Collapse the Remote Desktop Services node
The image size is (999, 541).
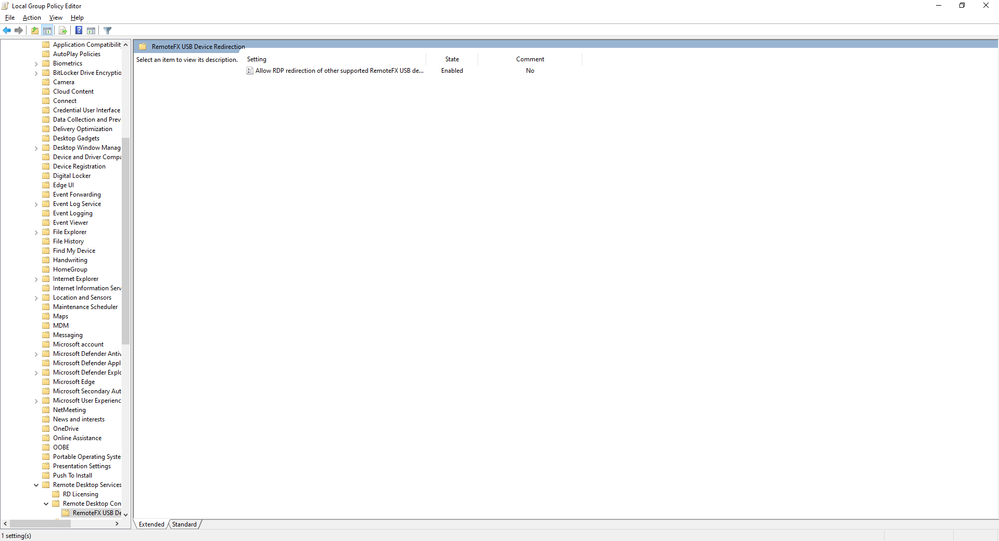click(36, 485)
